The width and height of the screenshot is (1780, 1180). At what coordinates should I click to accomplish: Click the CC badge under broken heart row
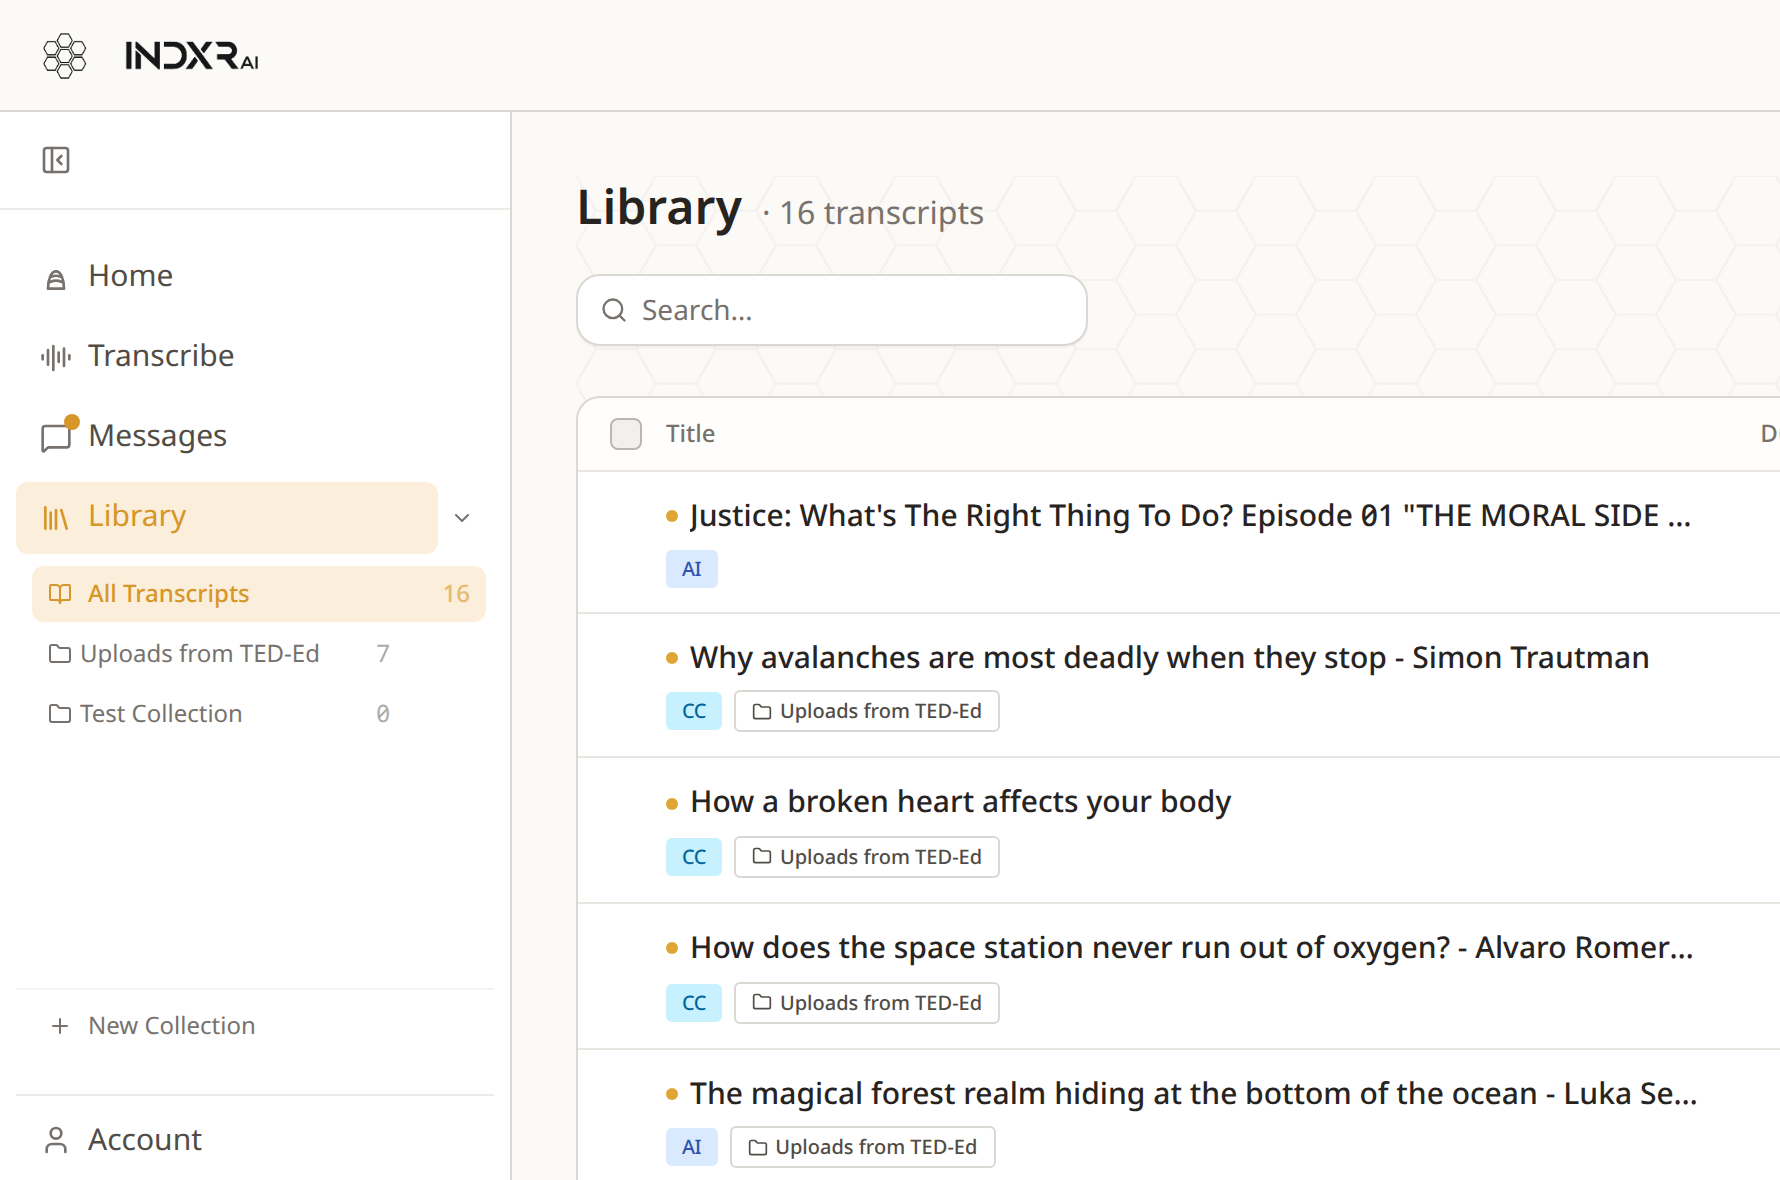coord(694,857)
